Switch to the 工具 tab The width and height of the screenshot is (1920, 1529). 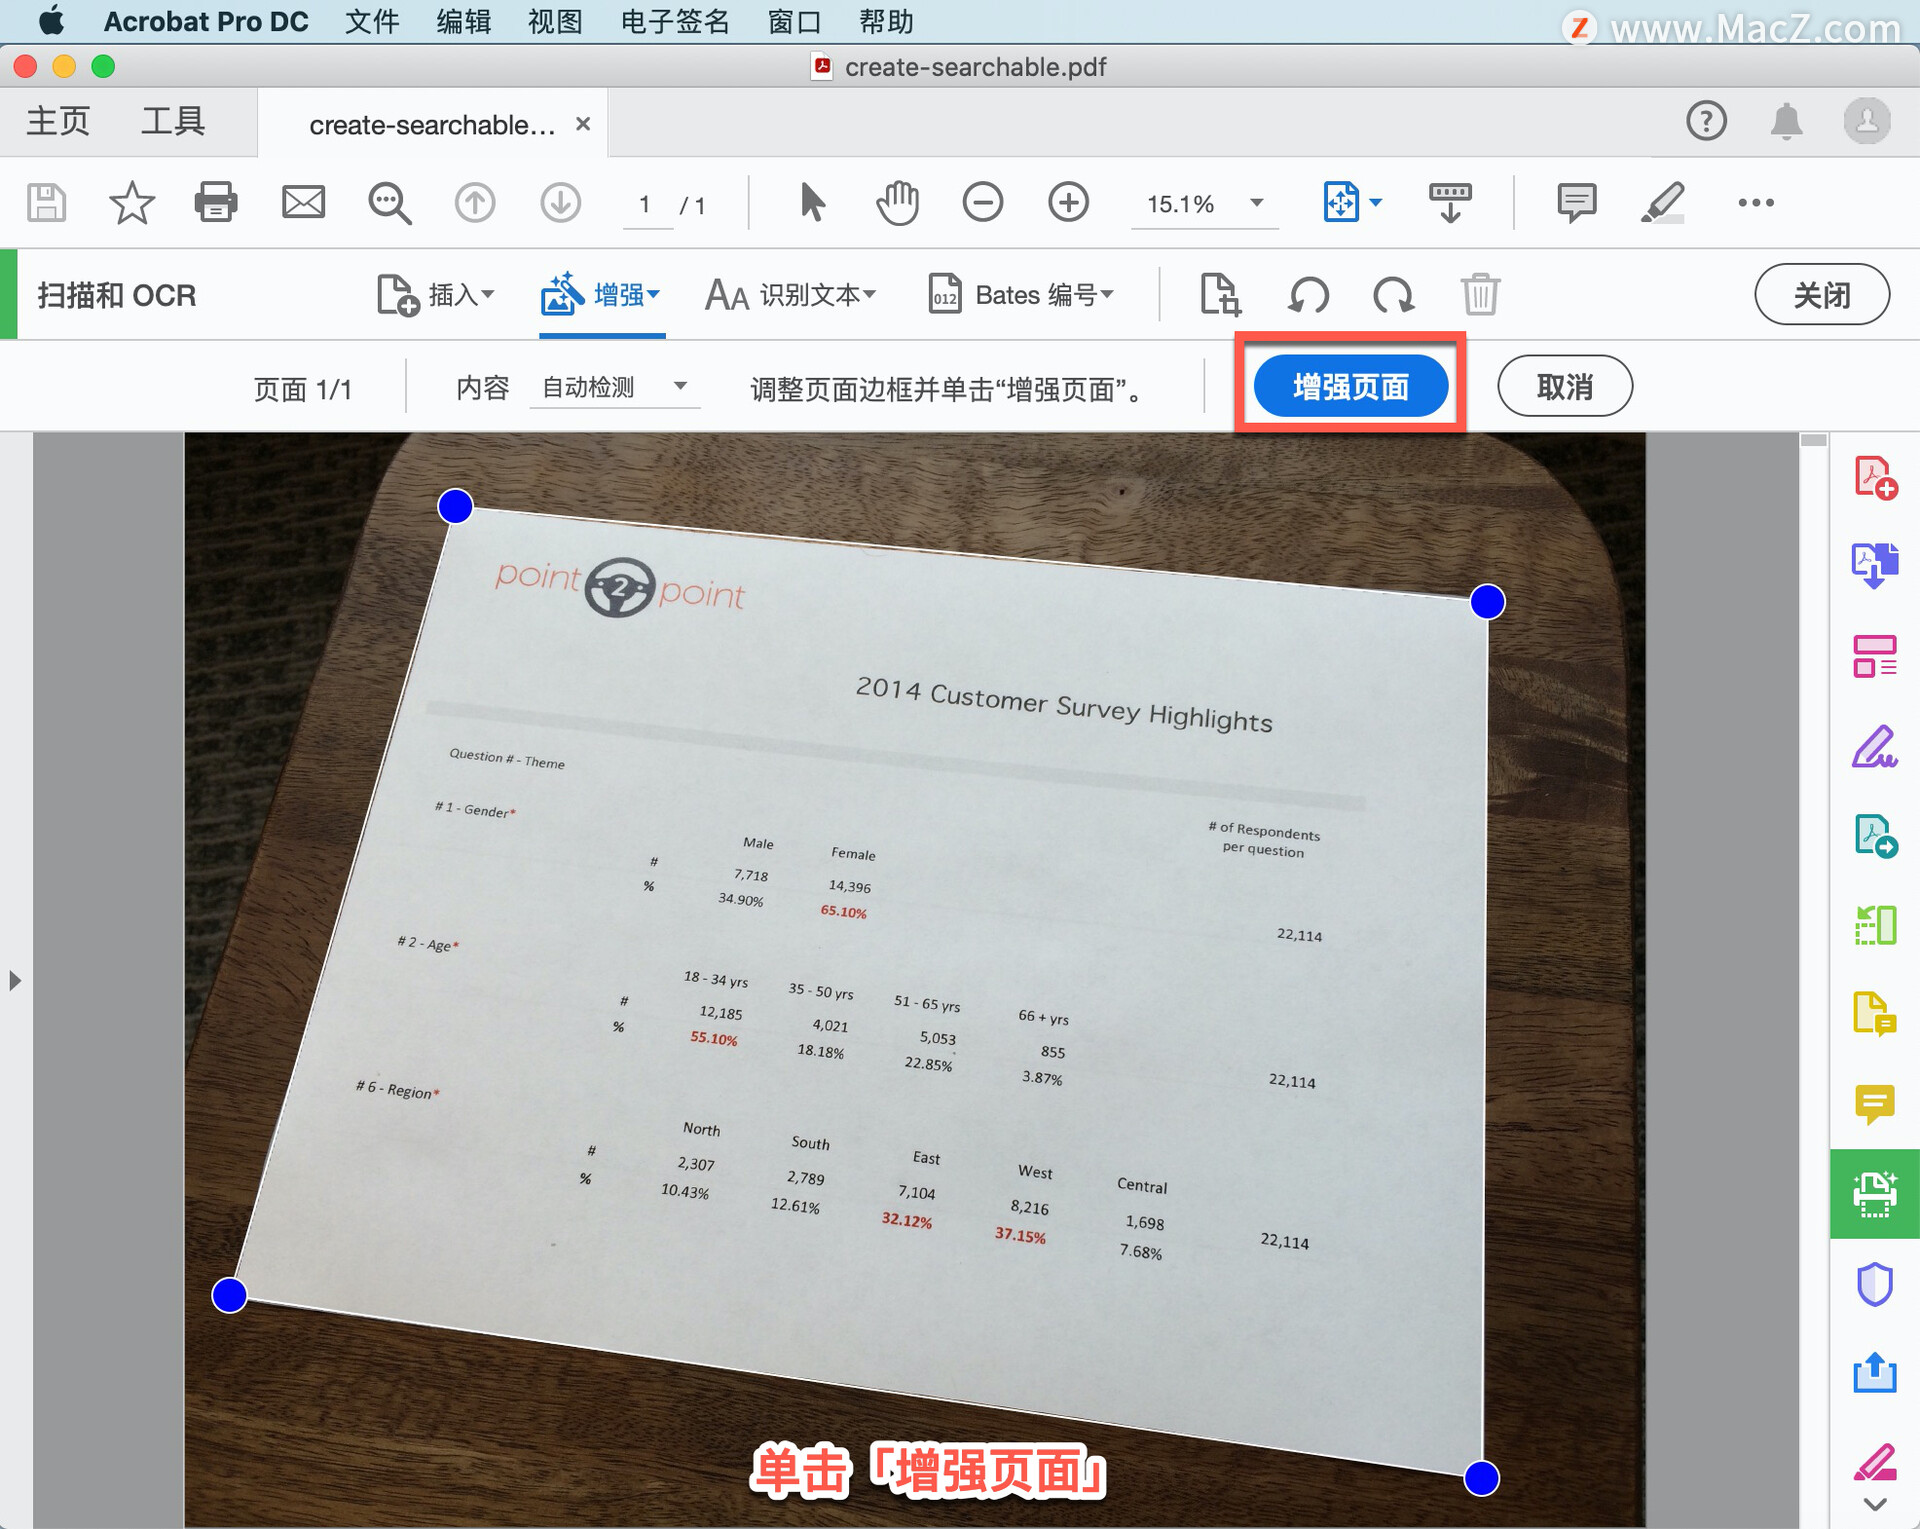pos(173,121)
